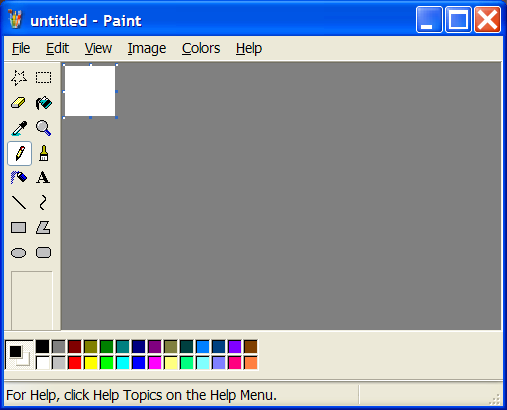Pick the dark purple color swatch
The image size is (507, 410).
155,347
